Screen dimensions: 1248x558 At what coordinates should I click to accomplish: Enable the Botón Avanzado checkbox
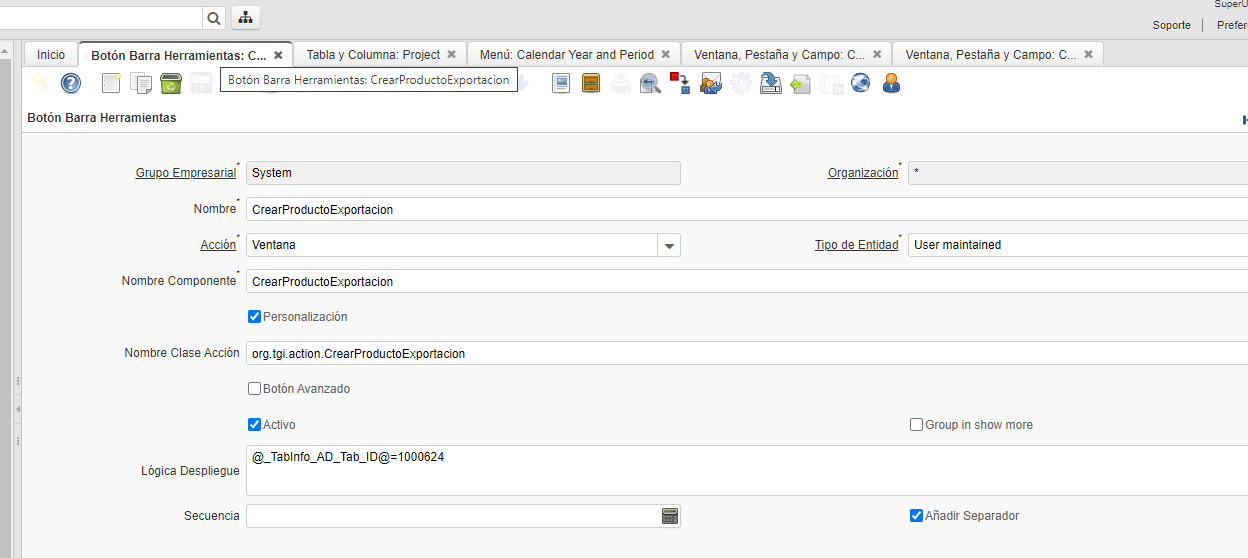tap(254, 389)
